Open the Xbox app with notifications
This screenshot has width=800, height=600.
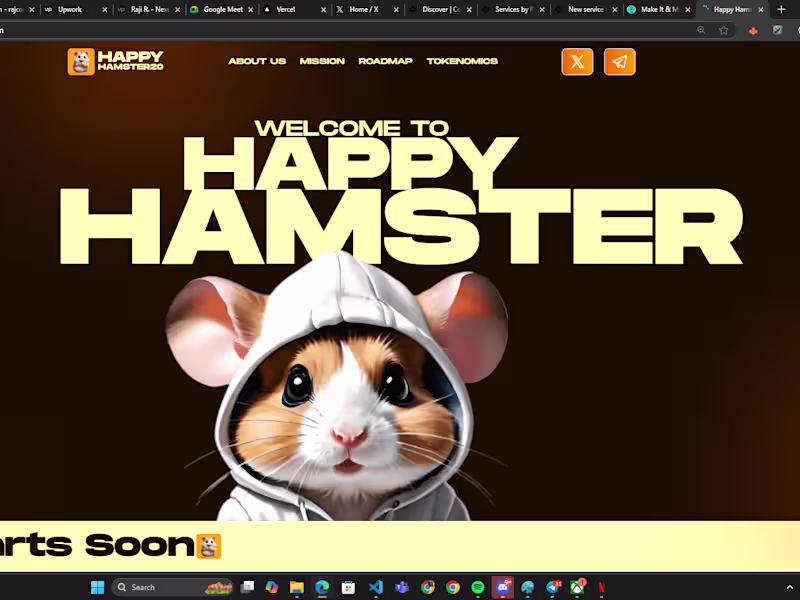pos(577,587)
